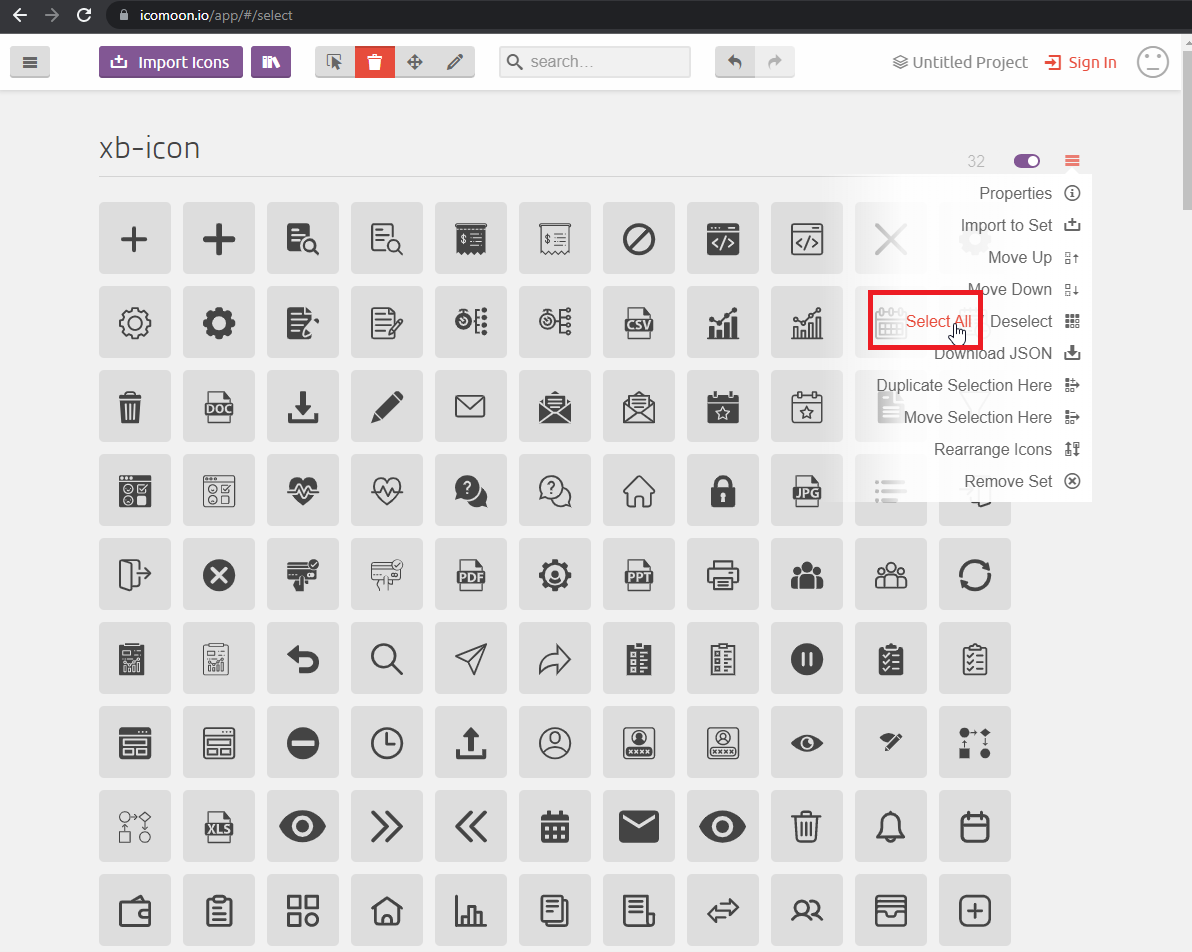Screen dimensions: 1192x952
Task: Select the magnifying glass search icon
Action: (x=387, y=658)
